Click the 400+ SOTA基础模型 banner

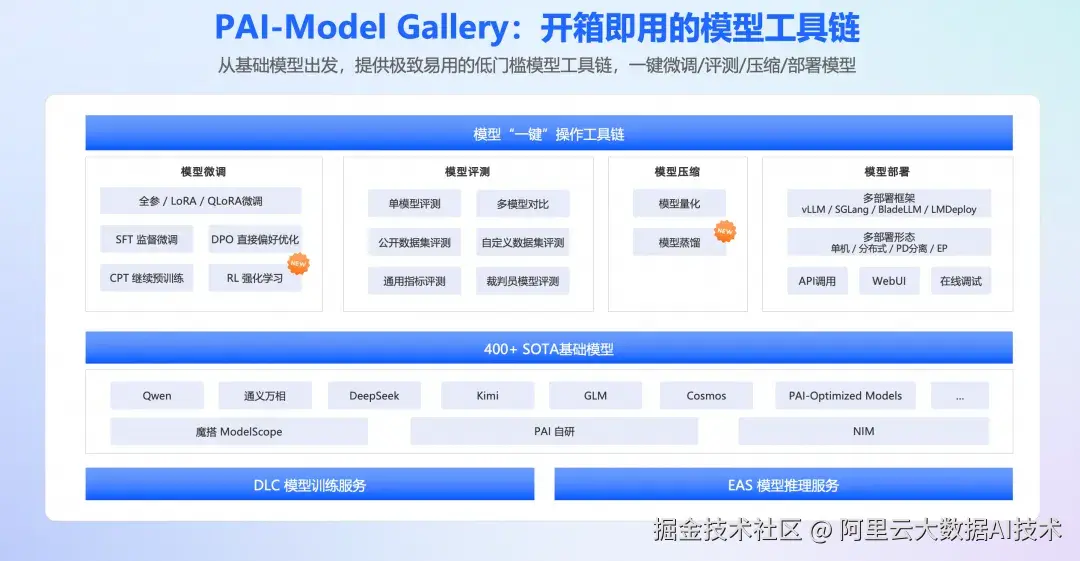click(549, 348)
